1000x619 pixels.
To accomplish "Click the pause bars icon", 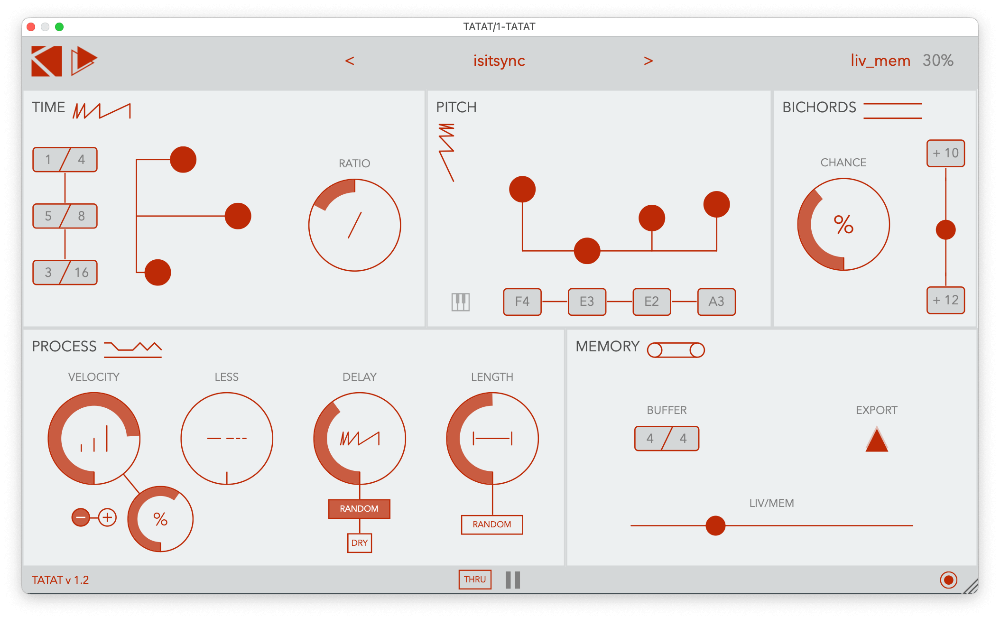I will [513, 580].
